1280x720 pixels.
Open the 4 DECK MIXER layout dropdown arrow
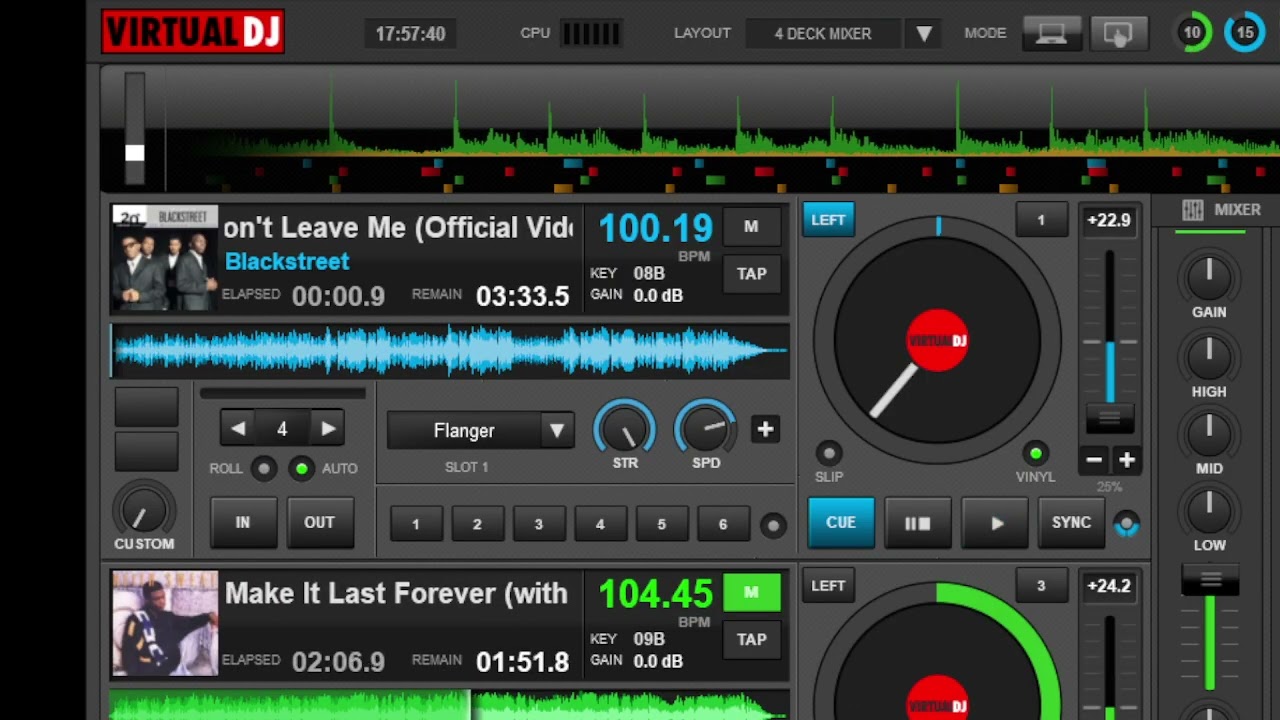click(x=924, y=33)
